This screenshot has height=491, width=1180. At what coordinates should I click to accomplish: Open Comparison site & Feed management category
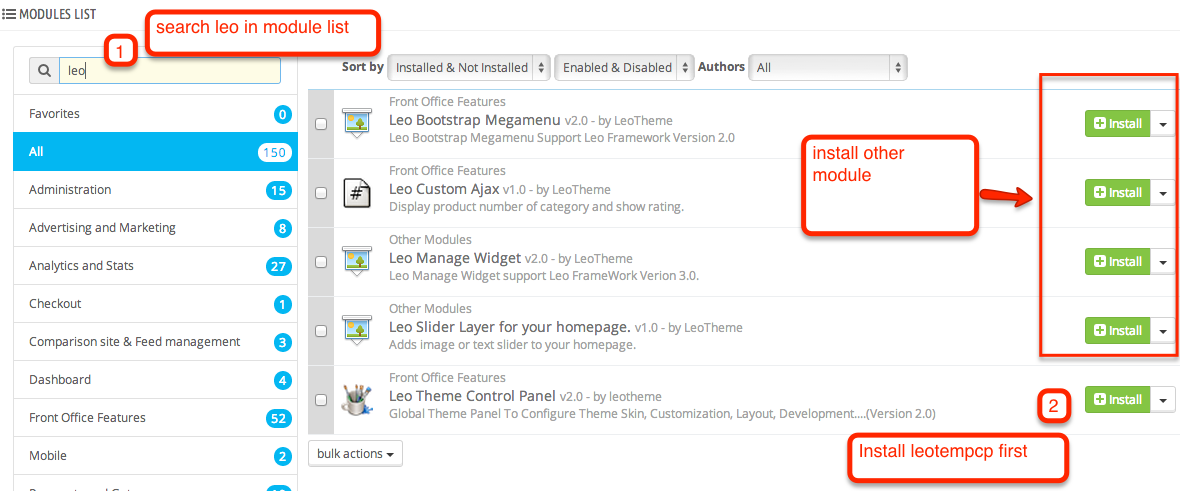[156, 342]
